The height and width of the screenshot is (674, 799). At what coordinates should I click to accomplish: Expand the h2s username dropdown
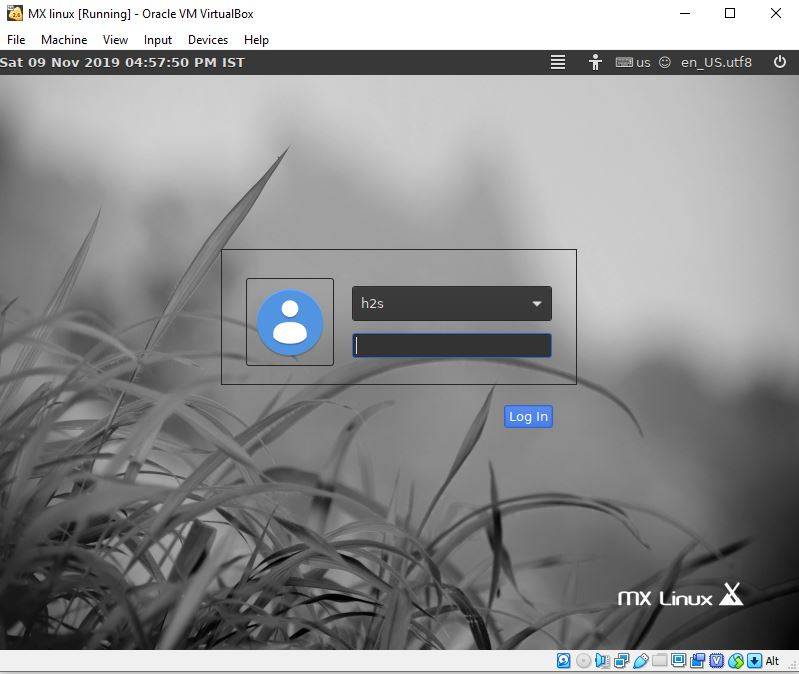(451, 304)
